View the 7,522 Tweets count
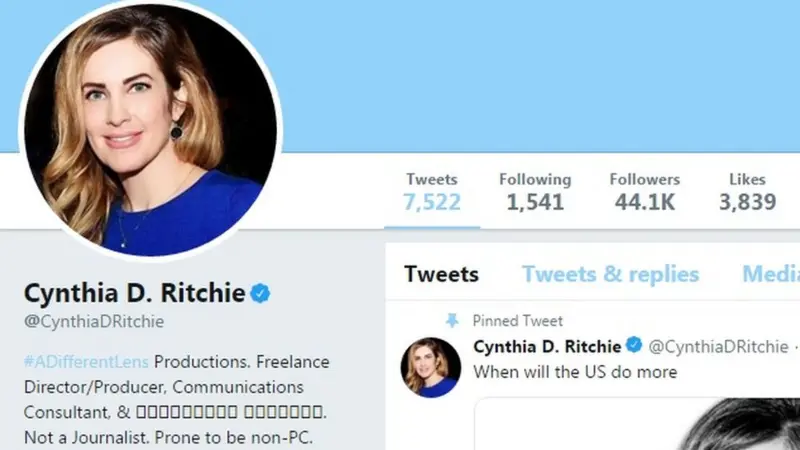This screenshot has height=450, width=800. point(432,193)
